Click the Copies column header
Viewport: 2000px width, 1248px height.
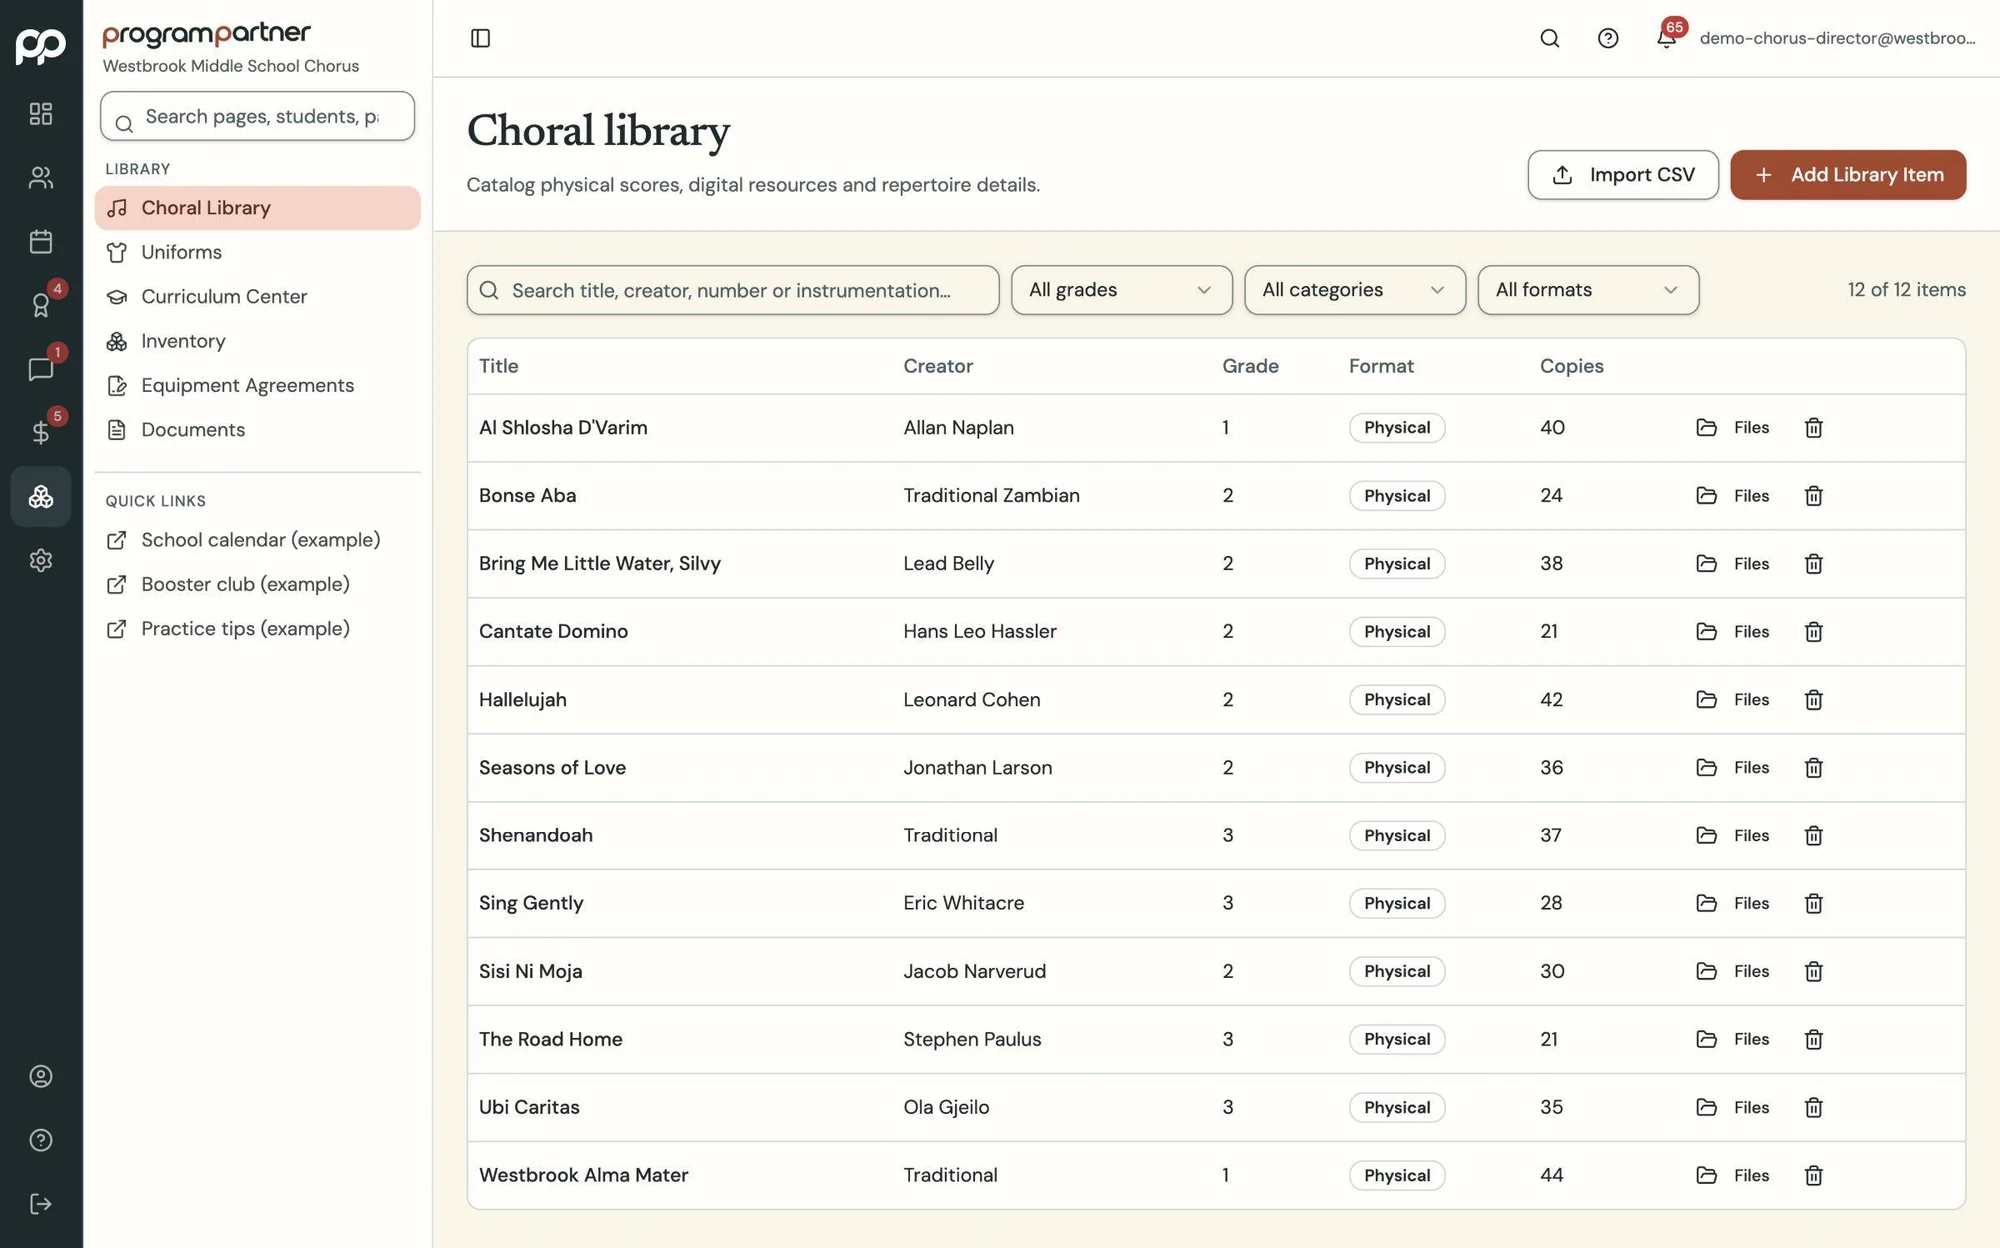click(1571, 366)
